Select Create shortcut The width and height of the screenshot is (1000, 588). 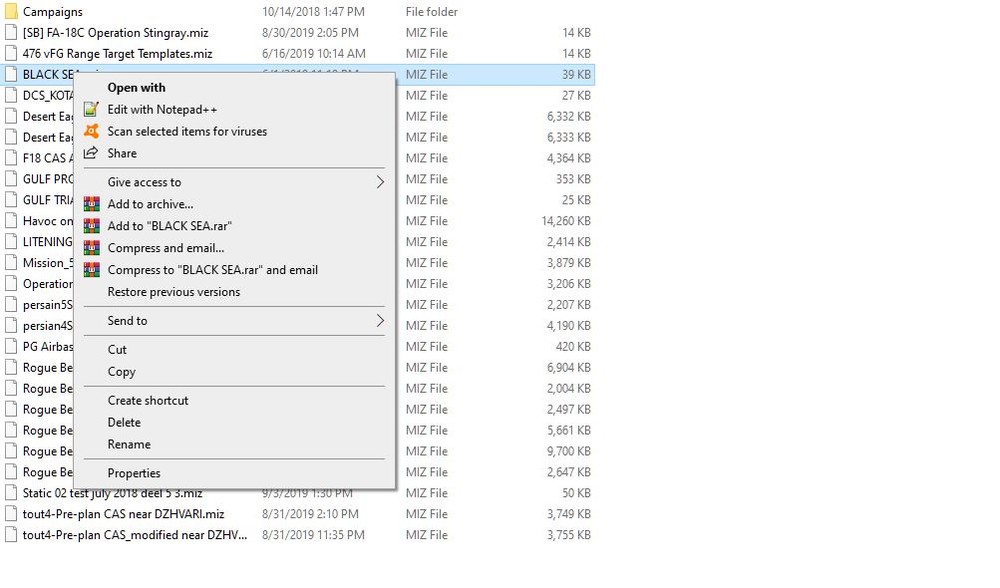pyautogui.click(x=147, y=401)
